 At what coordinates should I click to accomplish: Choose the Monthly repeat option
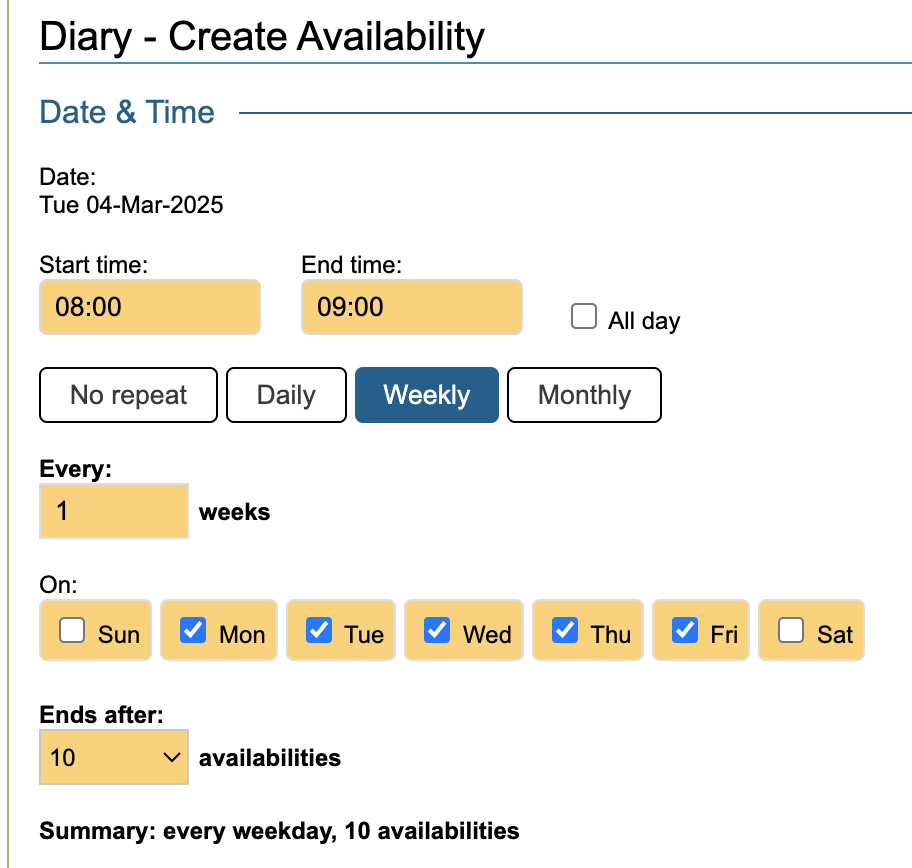(x=584, y=395)
